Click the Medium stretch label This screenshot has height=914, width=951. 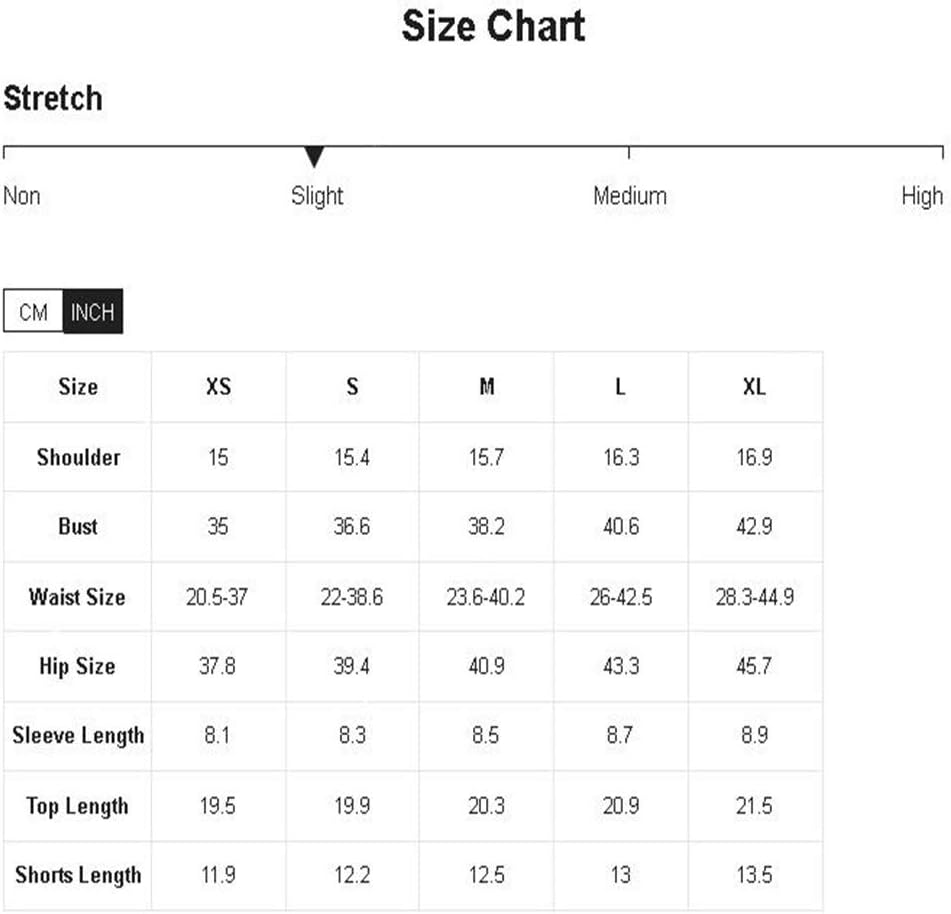click(630, 196)
